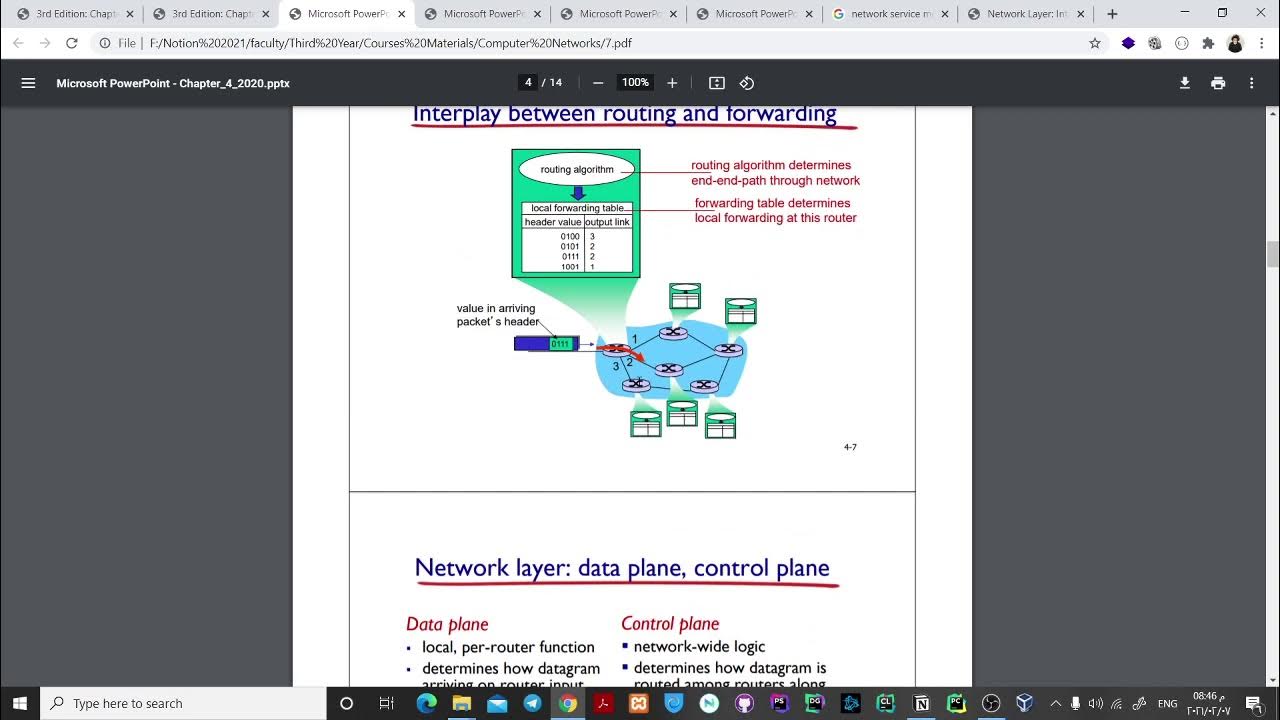Show hidden system tray icons

[1055, 703]
